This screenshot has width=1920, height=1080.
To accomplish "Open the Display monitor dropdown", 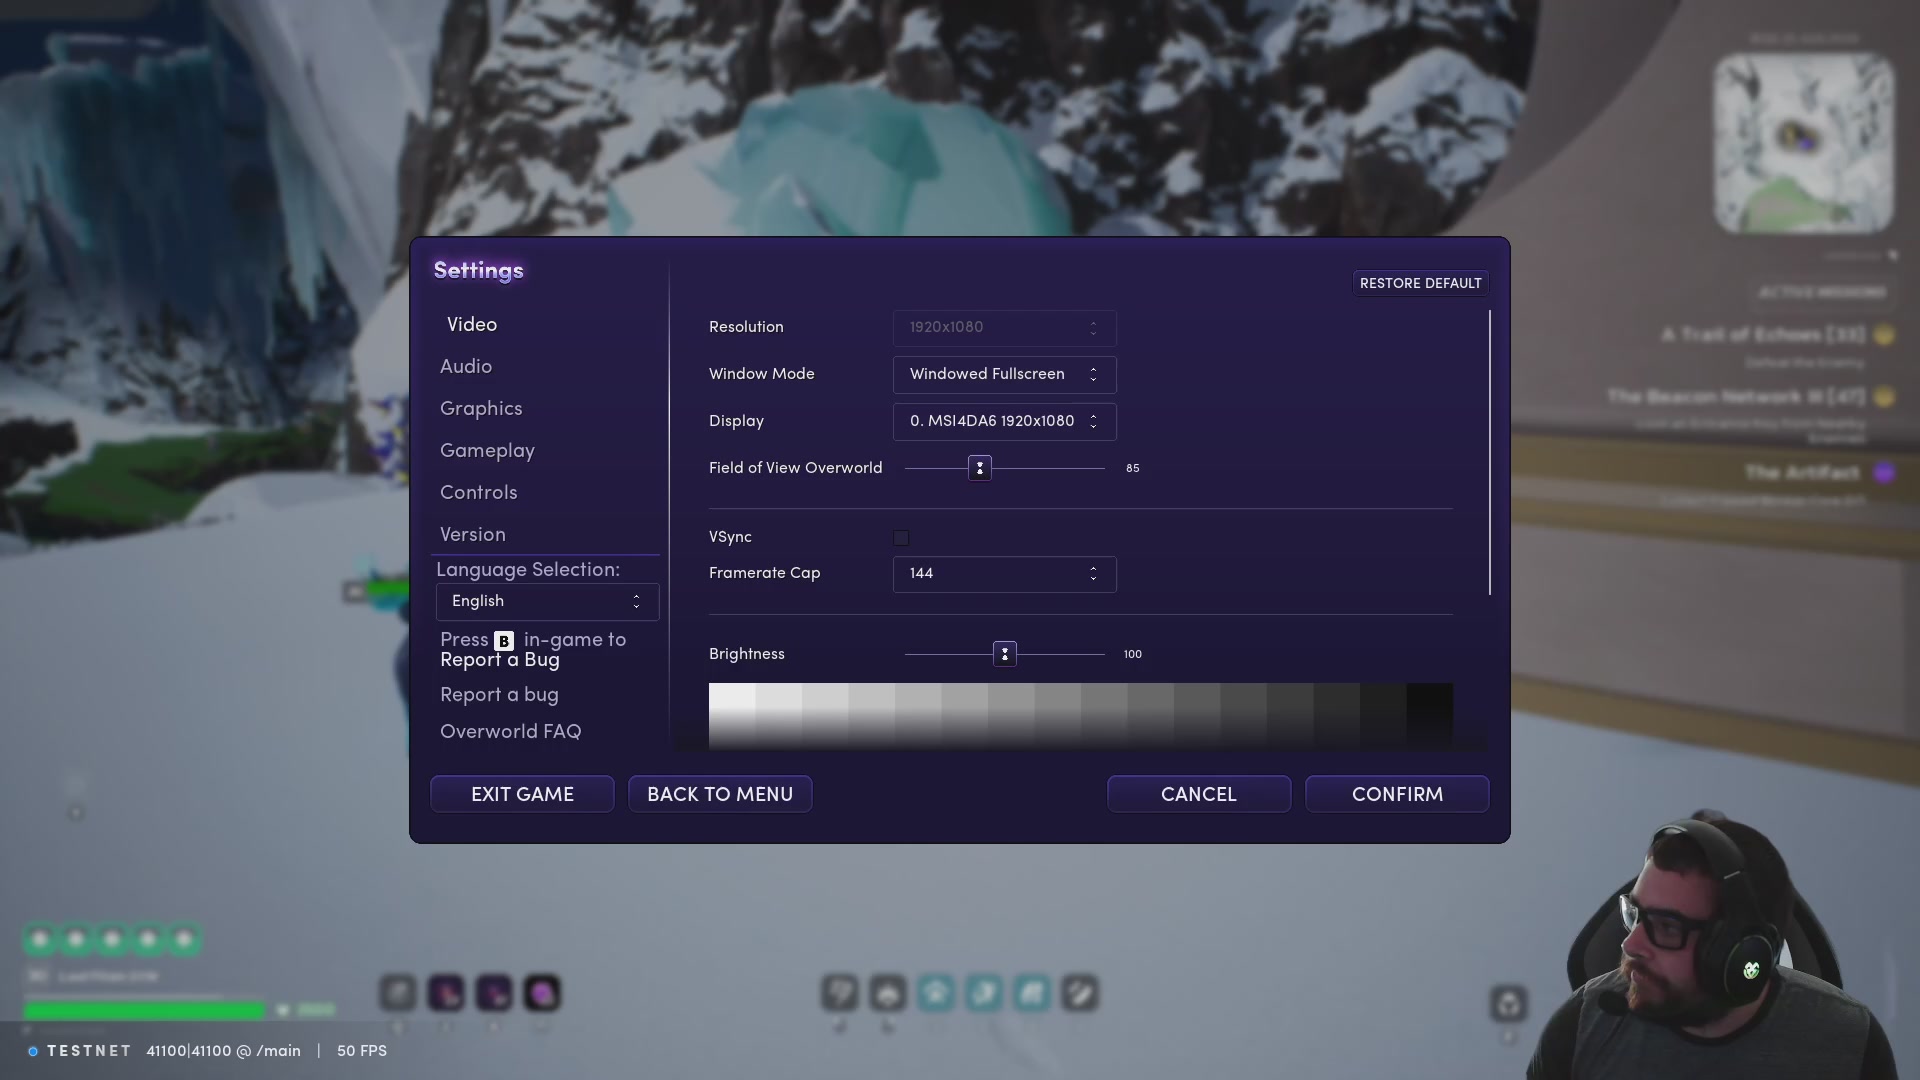I will pyautogui.click(x=1004, y=421).
